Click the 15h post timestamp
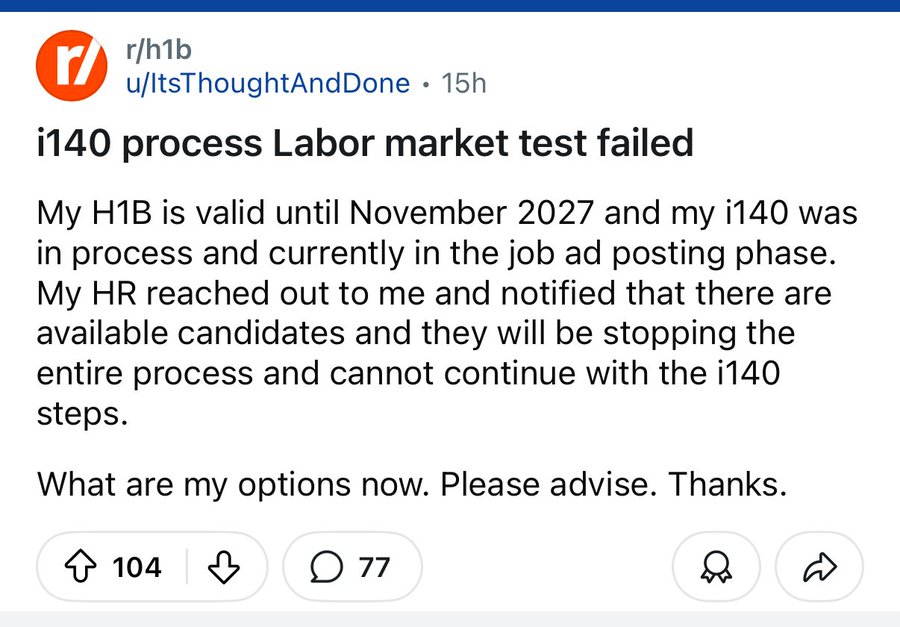The width and height of the screenshot is (900, 627). click(x=463, y=83)
